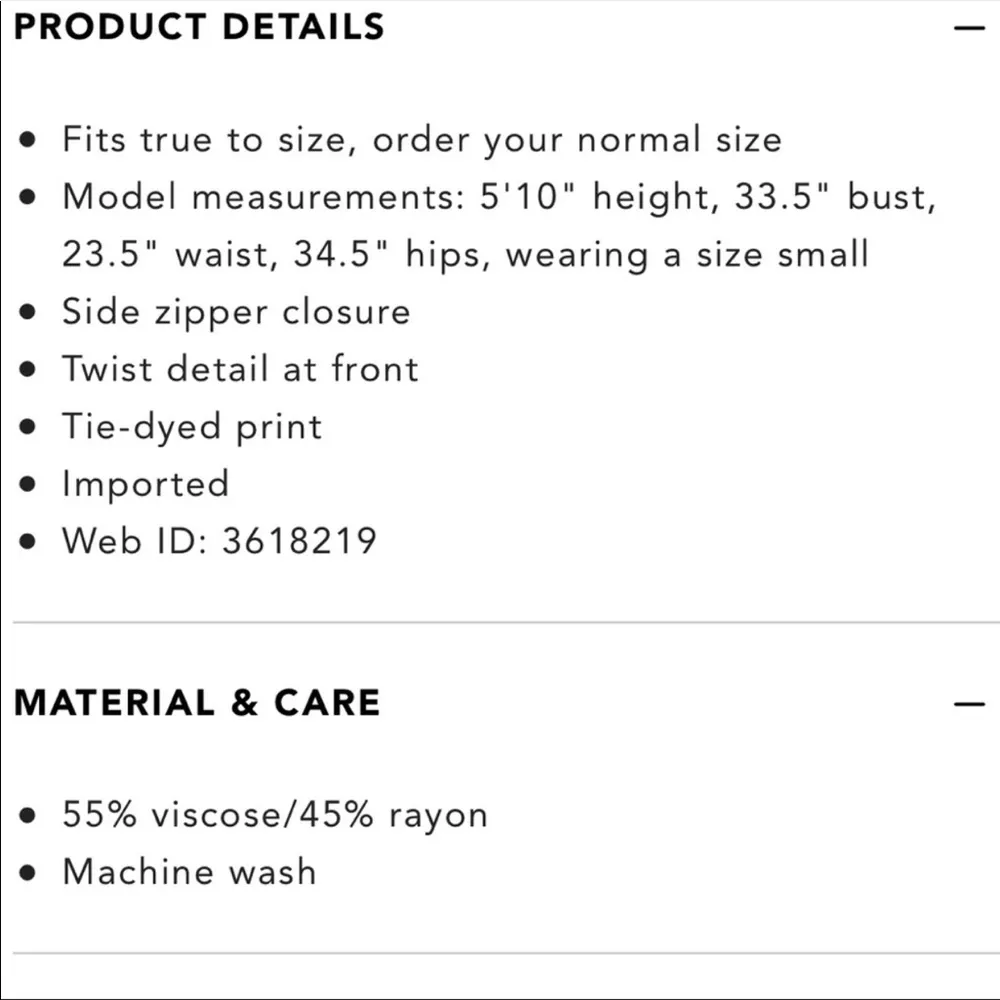Select the 'Fits true to size' line
Screen dimensions: 1000x1000
coord(421,139)
